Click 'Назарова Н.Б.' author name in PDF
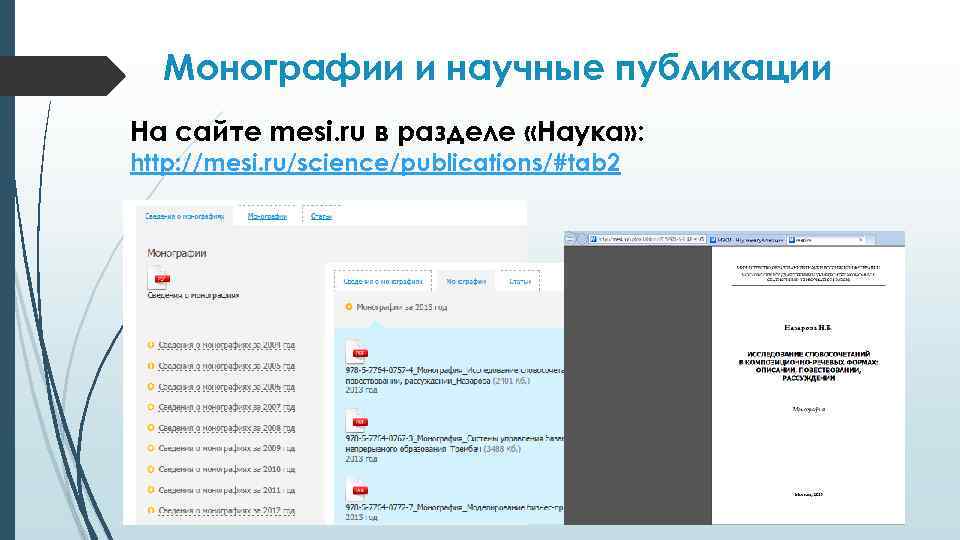 click(808, 328)
